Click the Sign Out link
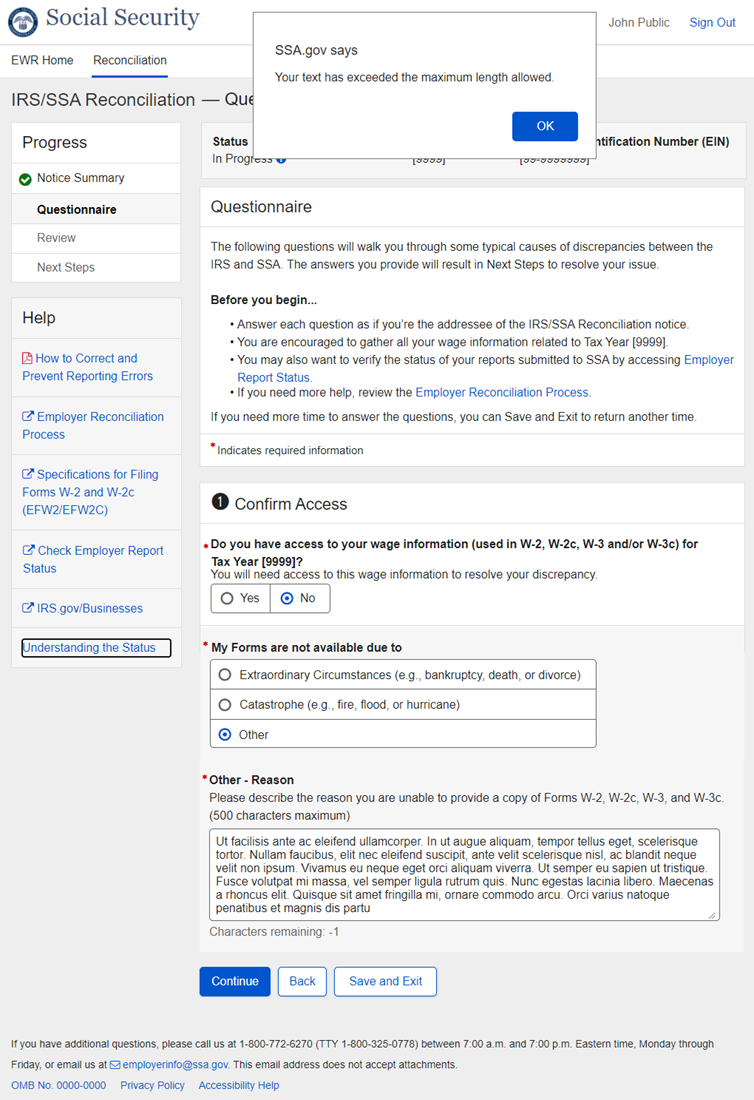 (x=712, y=23)
